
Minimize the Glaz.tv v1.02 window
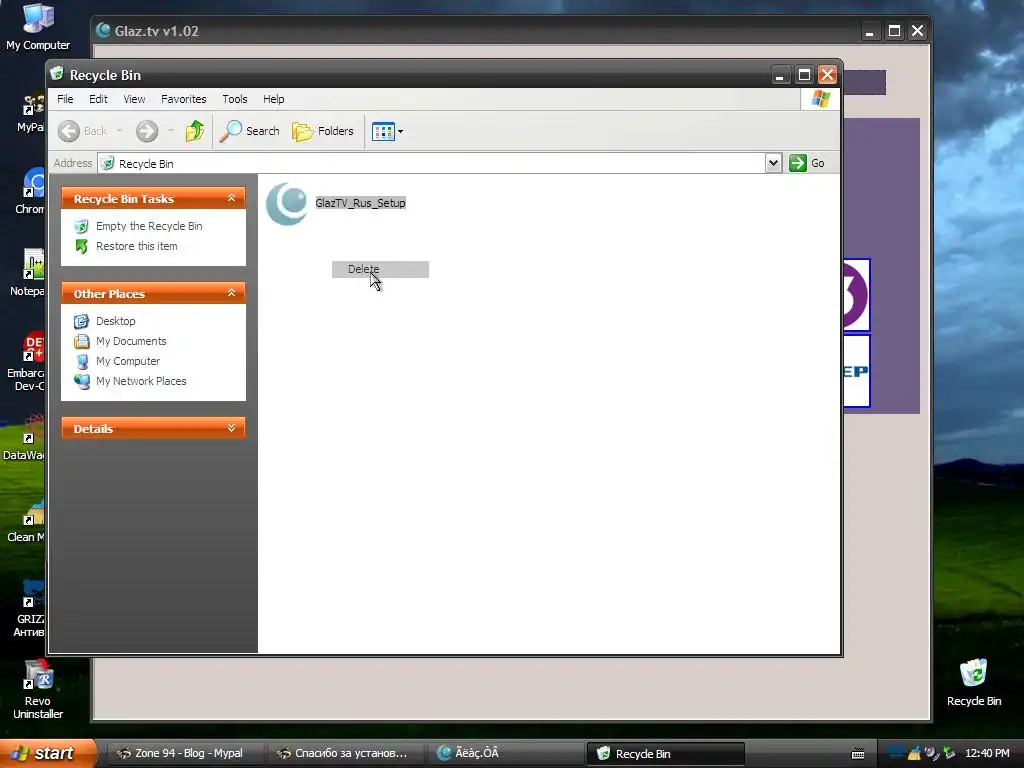[869, 31]
